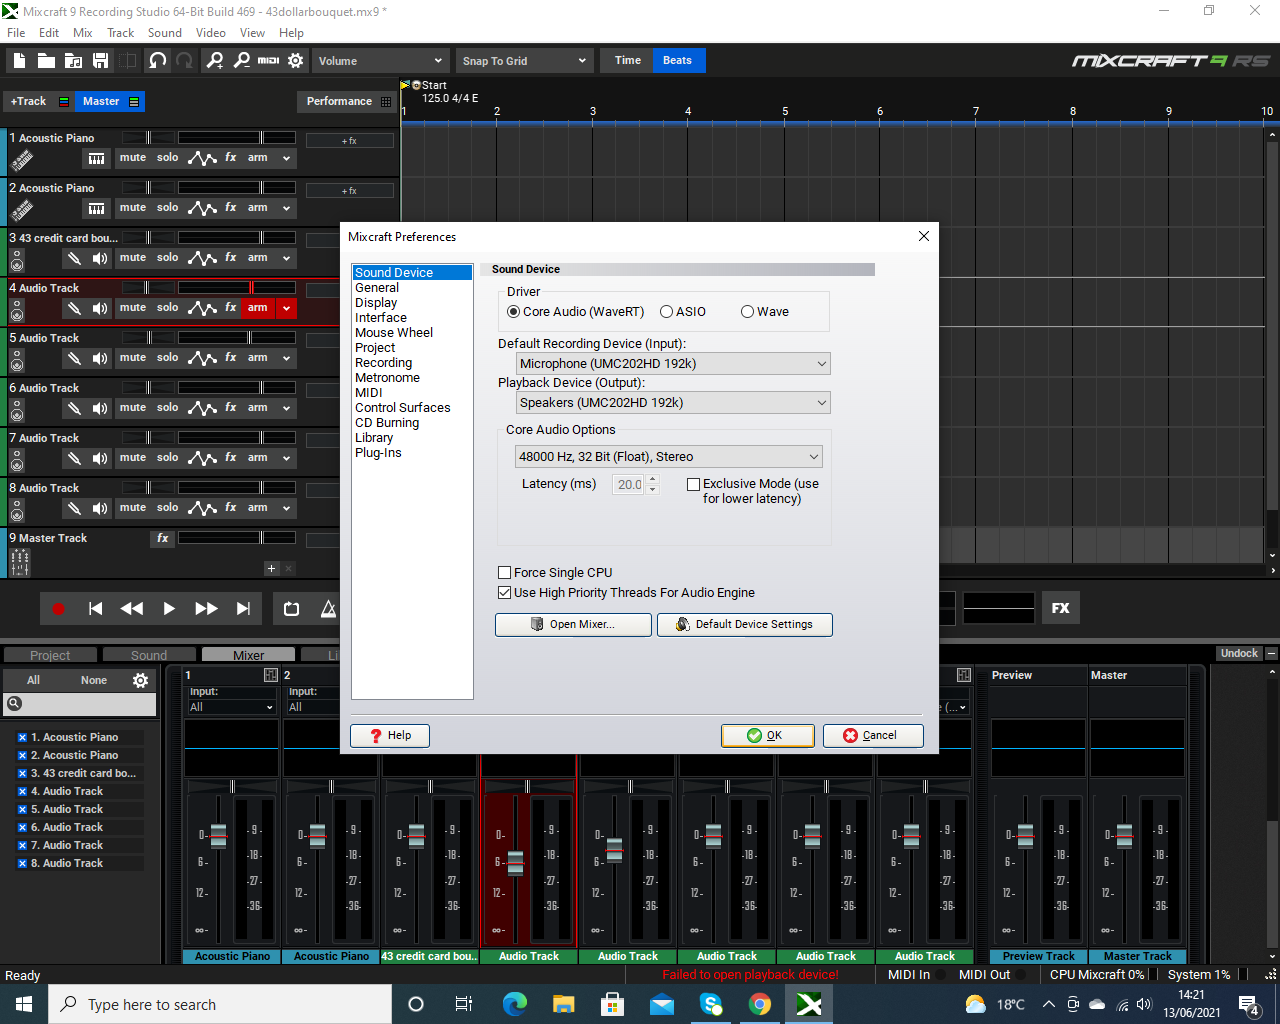Viewport: 1280px width, 1024px height.
Task: Expand arm options arrow on track 1
Action: click(286, 158)
